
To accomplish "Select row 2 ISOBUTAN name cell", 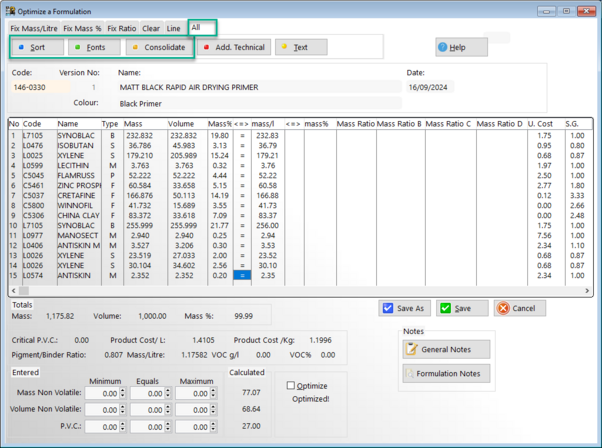I will (79, 145).
